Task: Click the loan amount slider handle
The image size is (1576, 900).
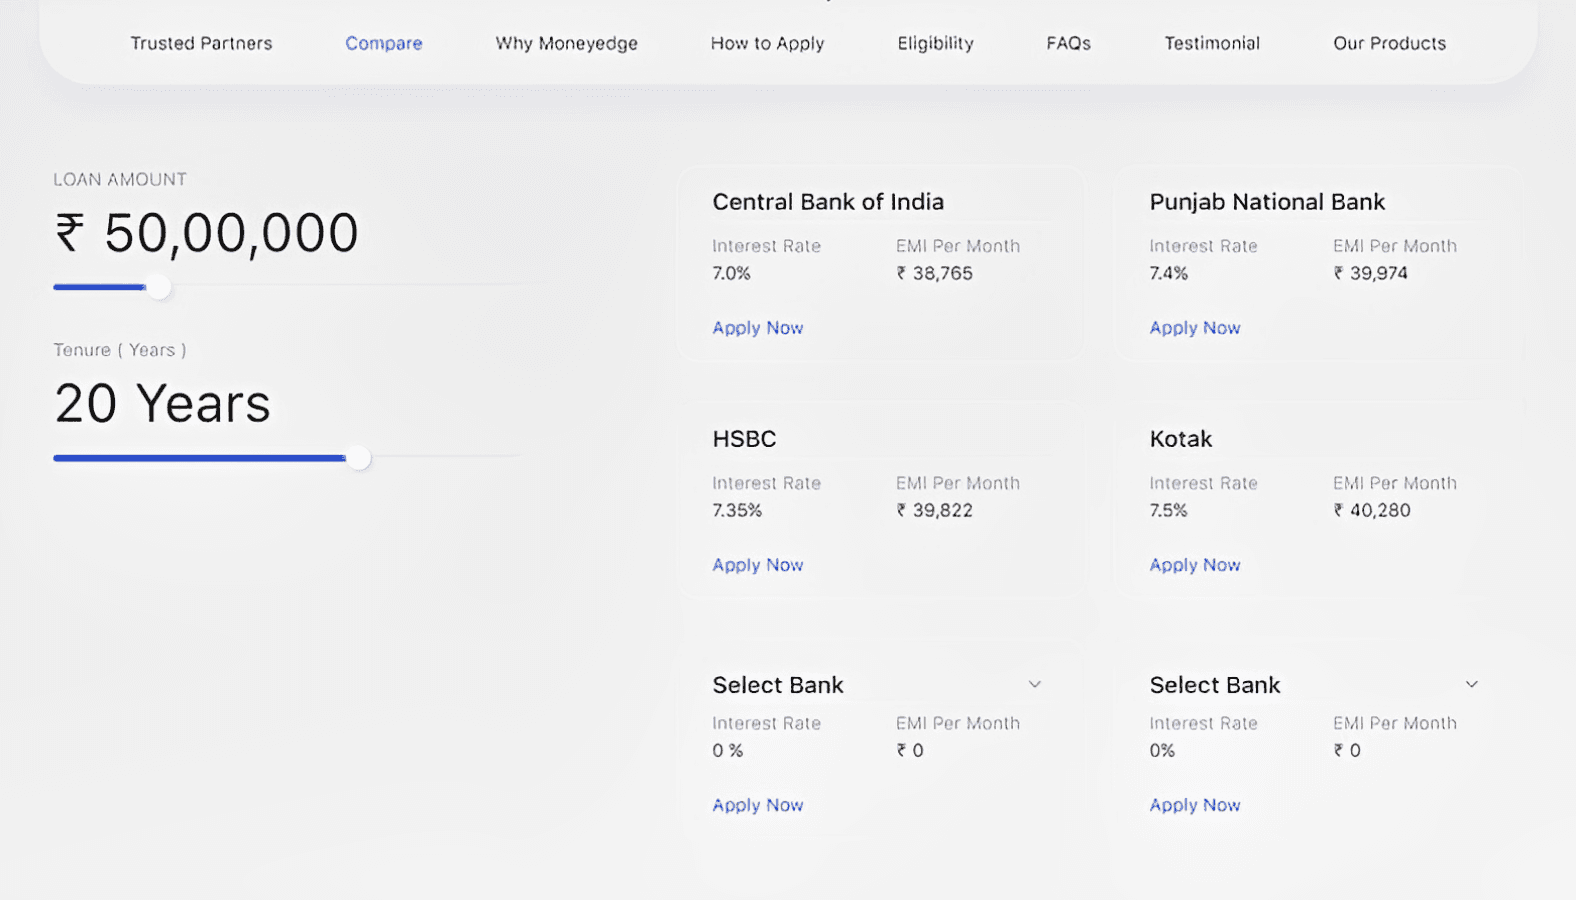Action: coord(158,288)
